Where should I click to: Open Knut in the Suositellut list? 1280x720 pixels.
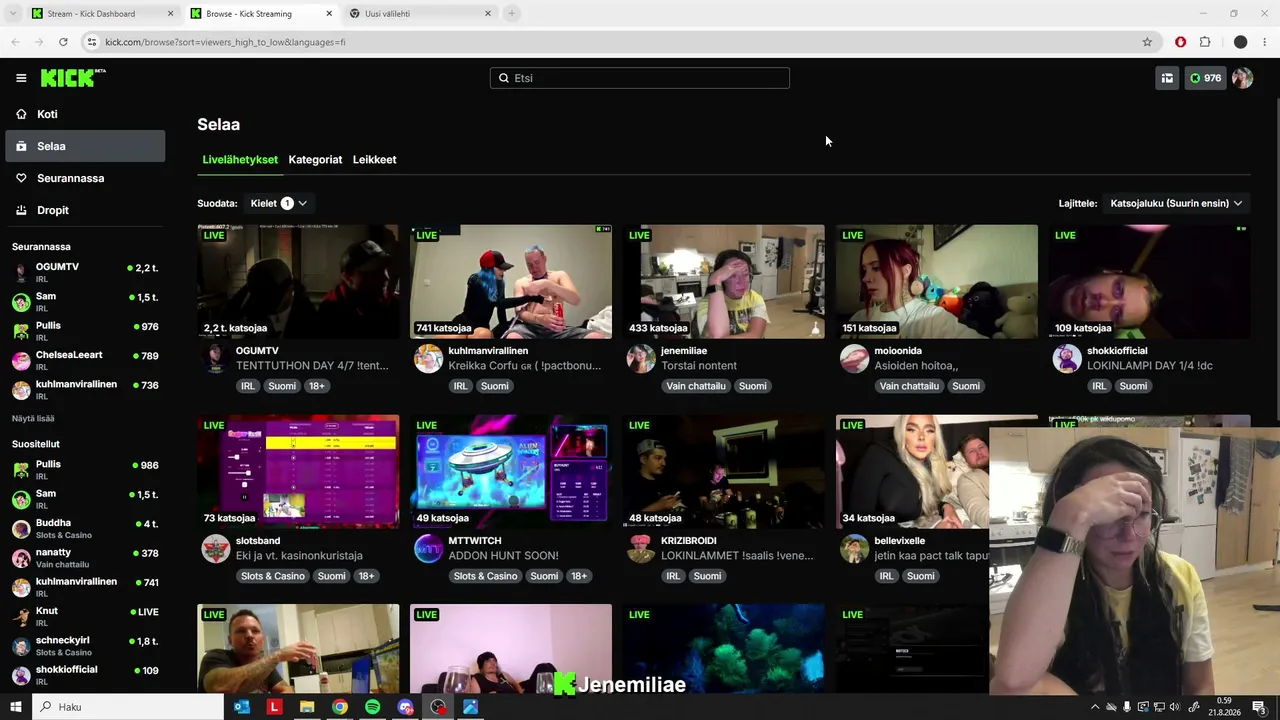click(x=85, y=616)
